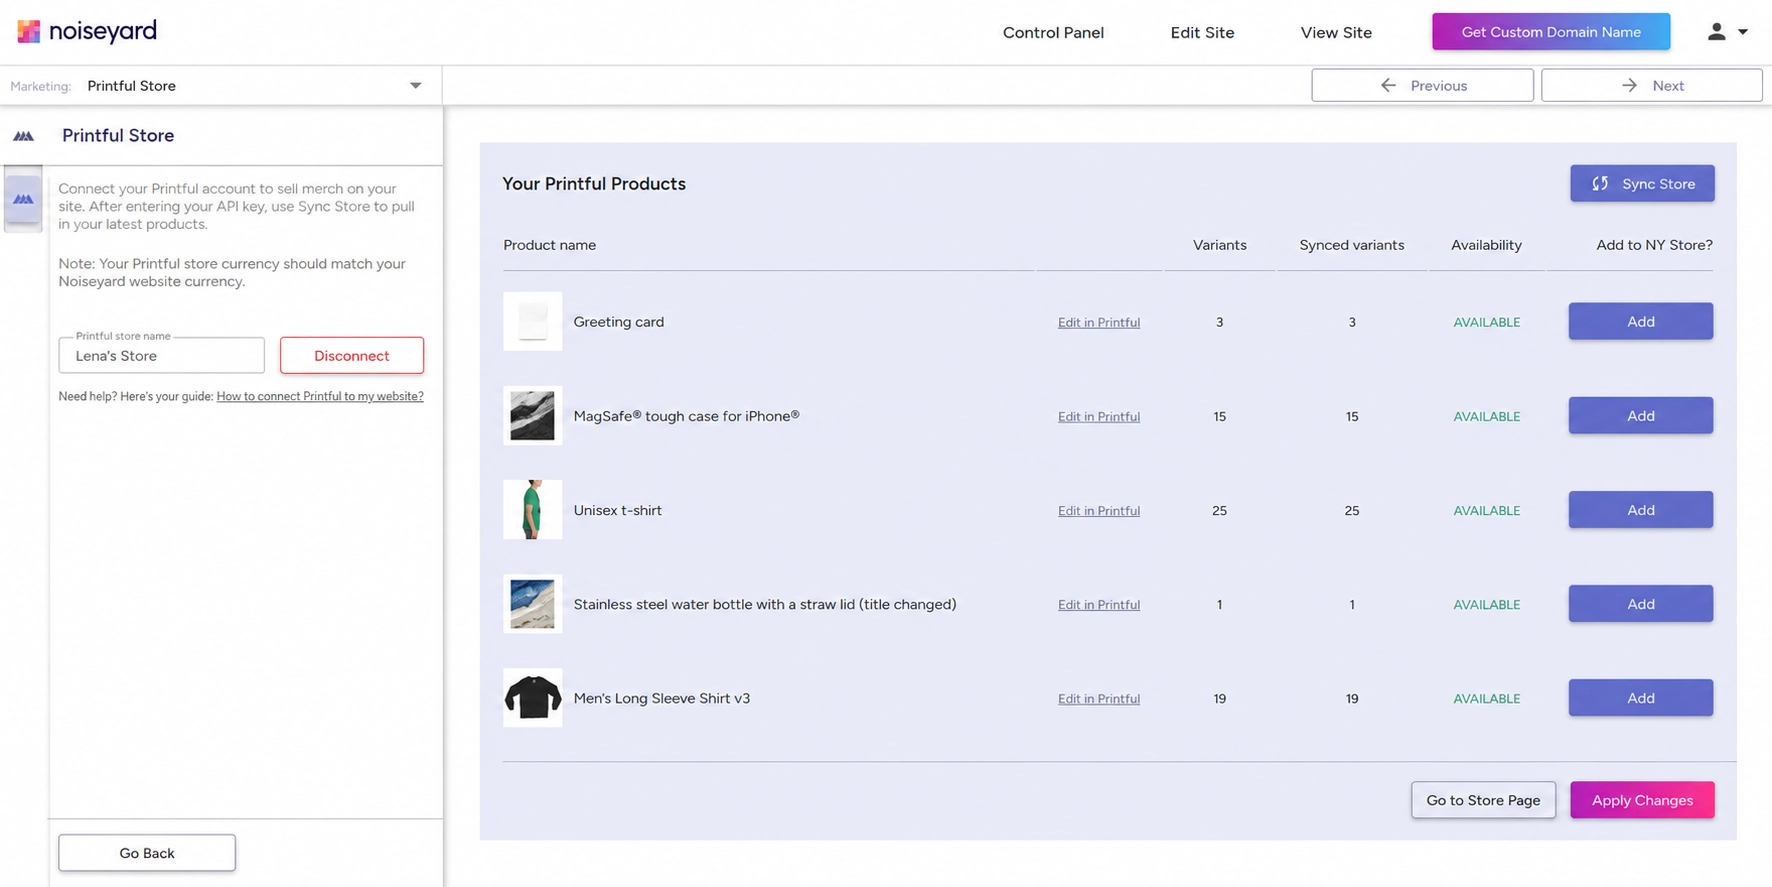
Task: Click the Printful icon in the left sidebar tab
Action: [x=23, y=199]
